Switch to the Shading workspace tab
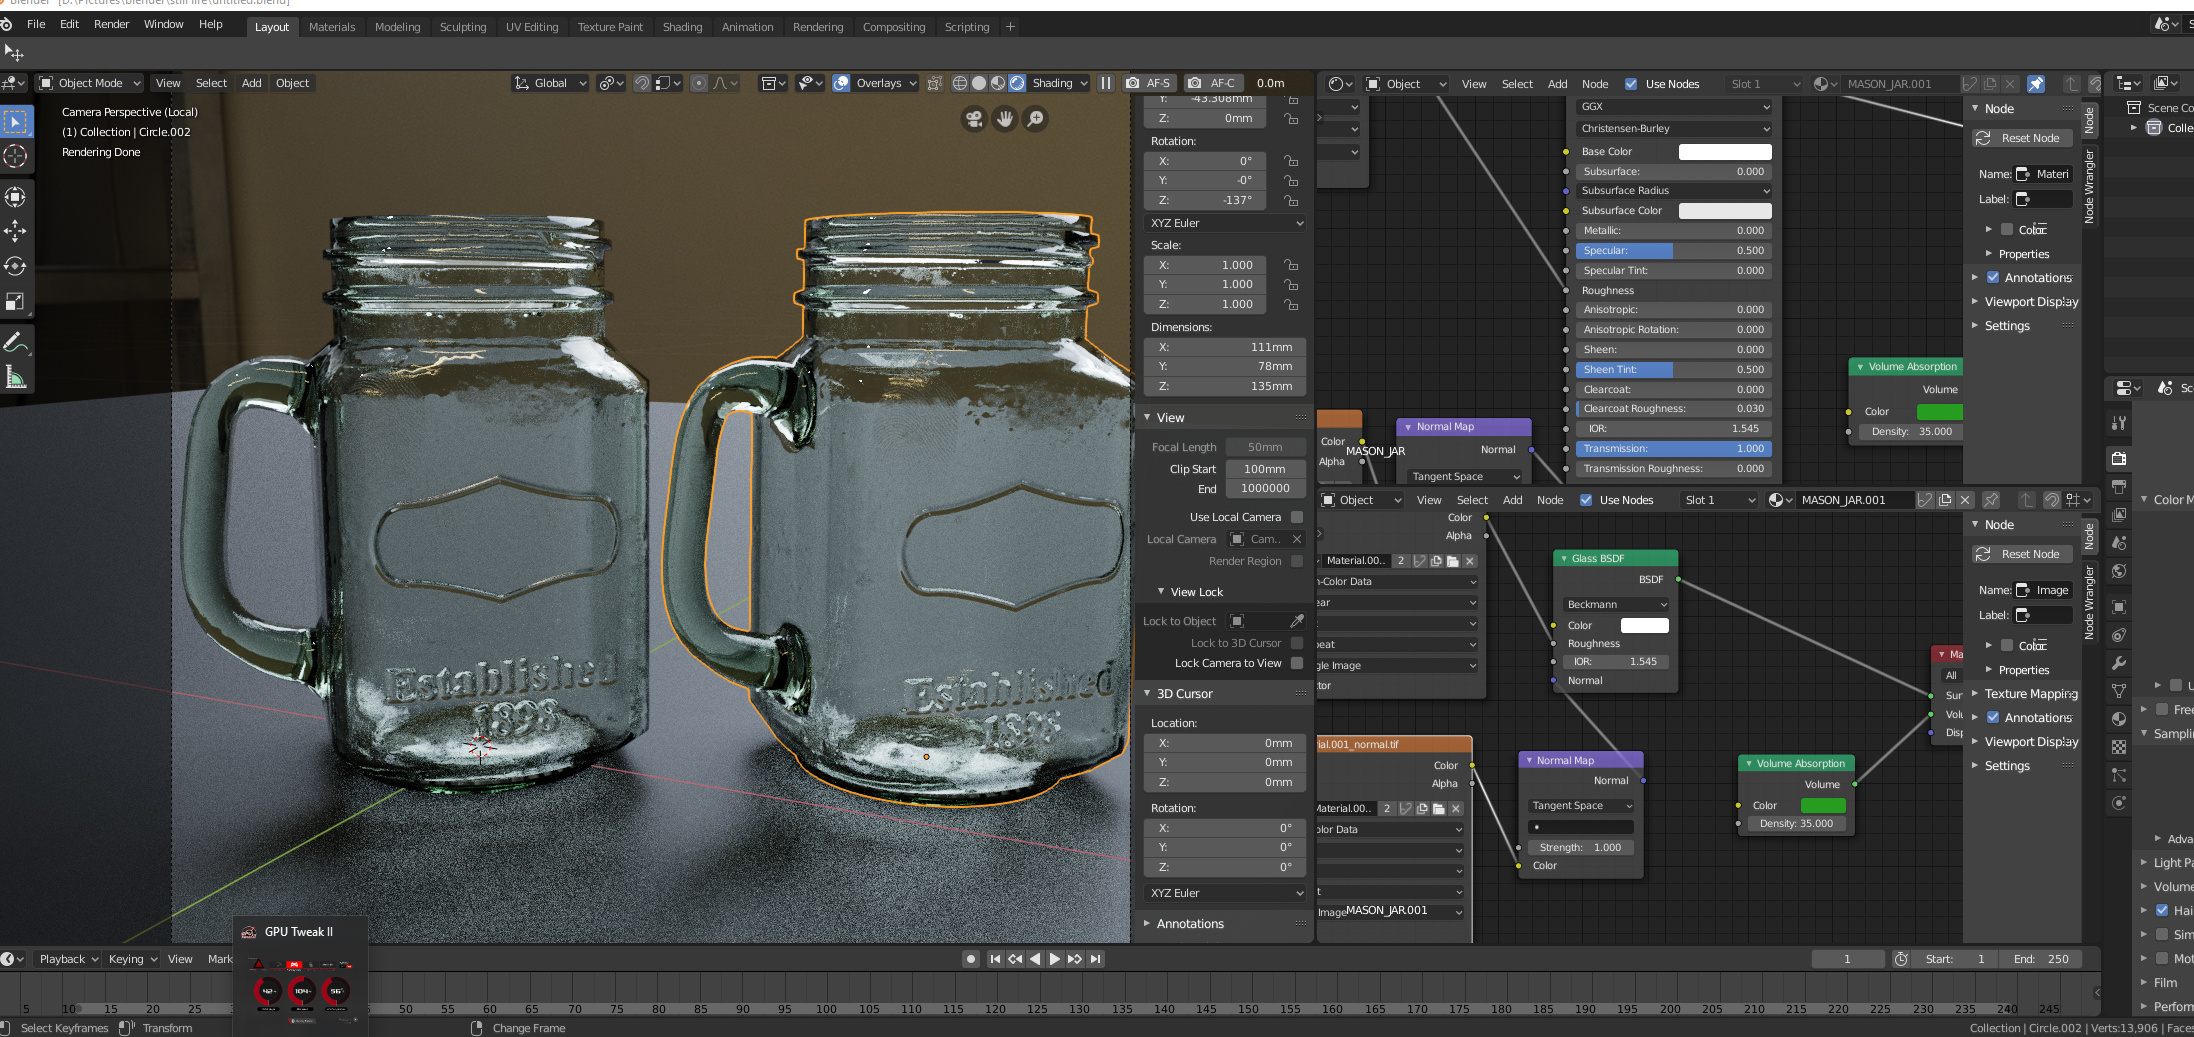The width and height of the screenshot is (2194, 1037). 683,27
